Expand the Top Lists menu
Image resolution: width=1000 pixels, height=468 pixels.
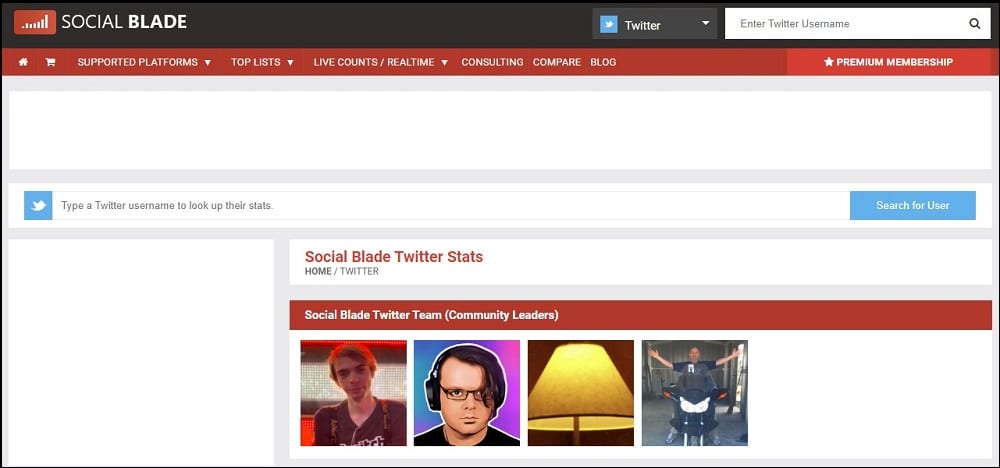(262, 62)
